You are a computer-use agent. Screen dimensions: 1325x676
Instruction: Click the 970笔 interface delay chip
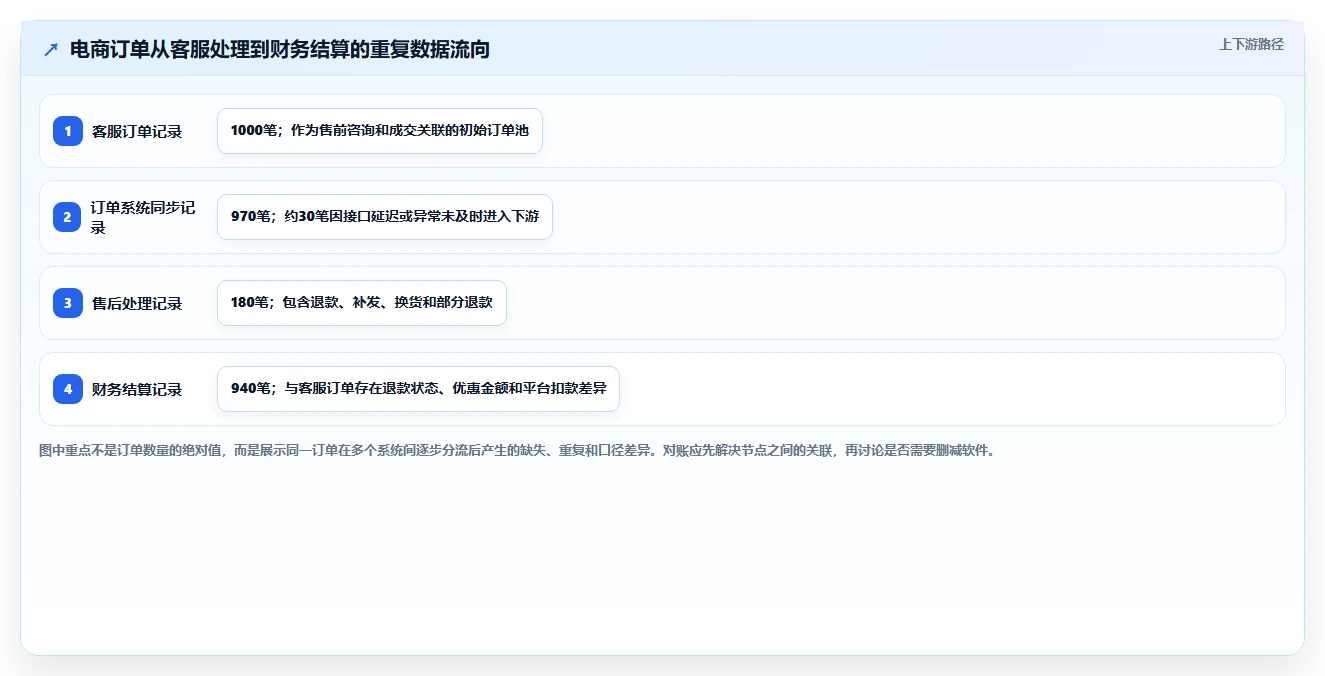click(x=385, y=217)
